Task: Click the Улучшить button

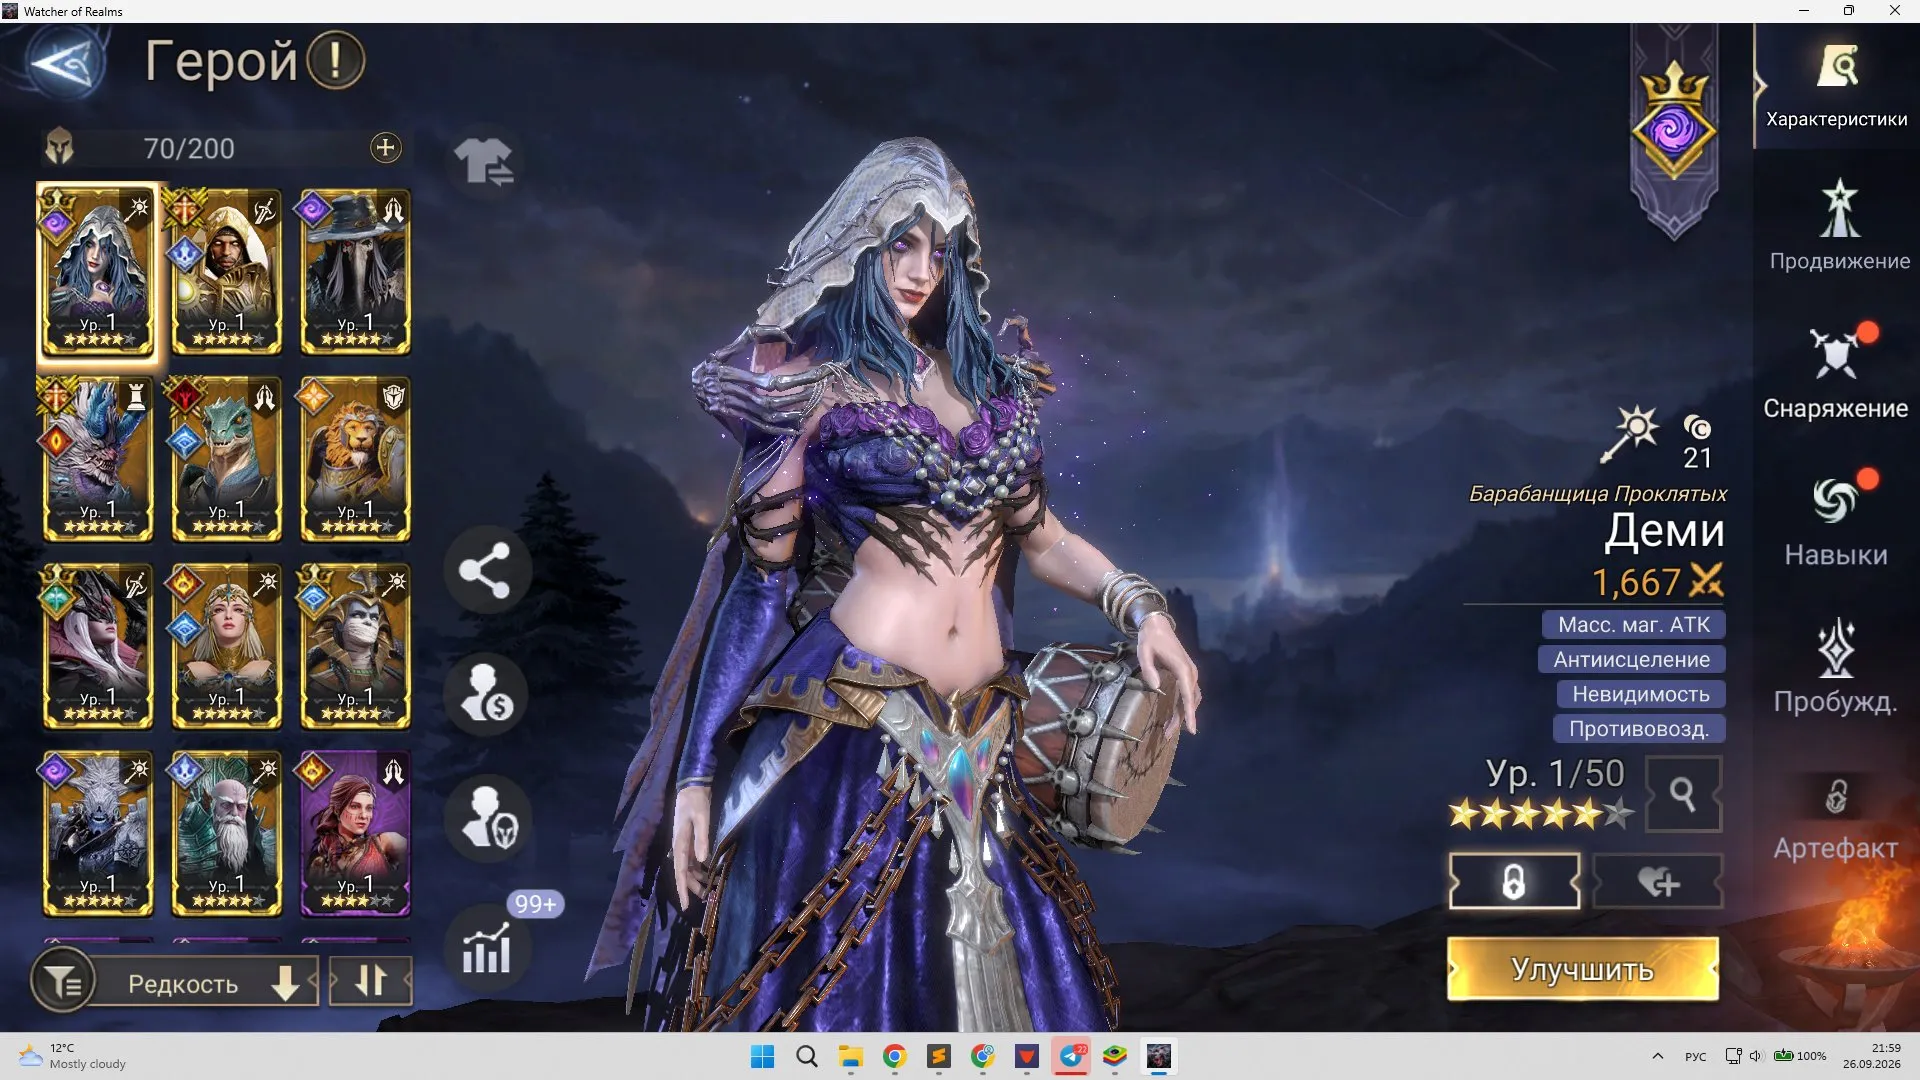Action: (1583, 969)
